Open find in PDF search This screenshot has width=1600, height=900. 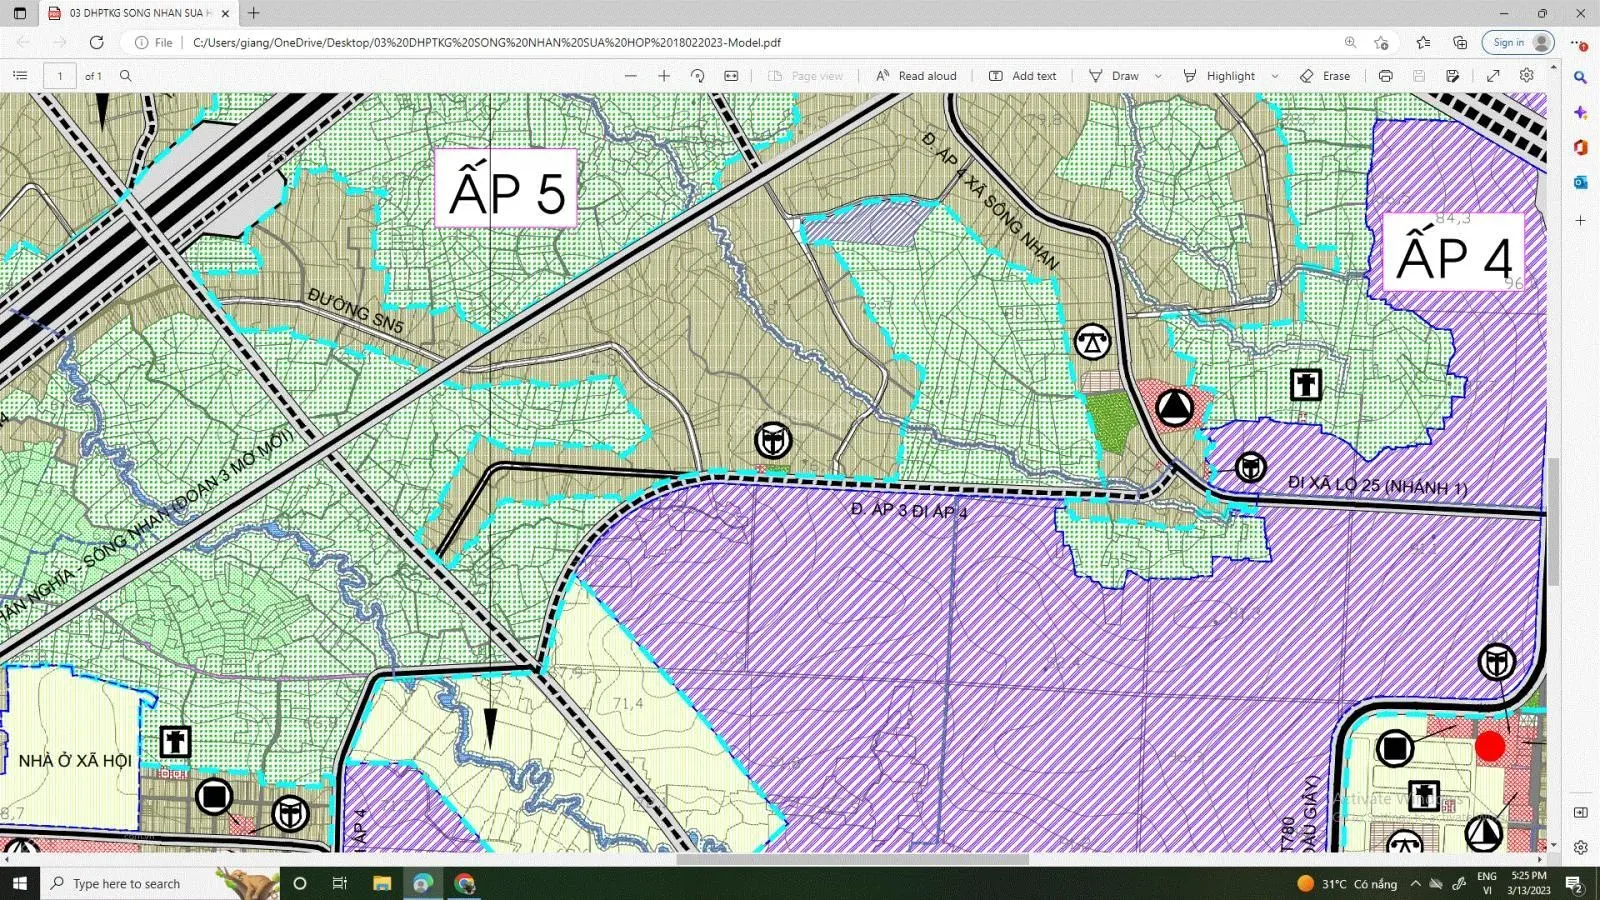[x=125, y=76]
